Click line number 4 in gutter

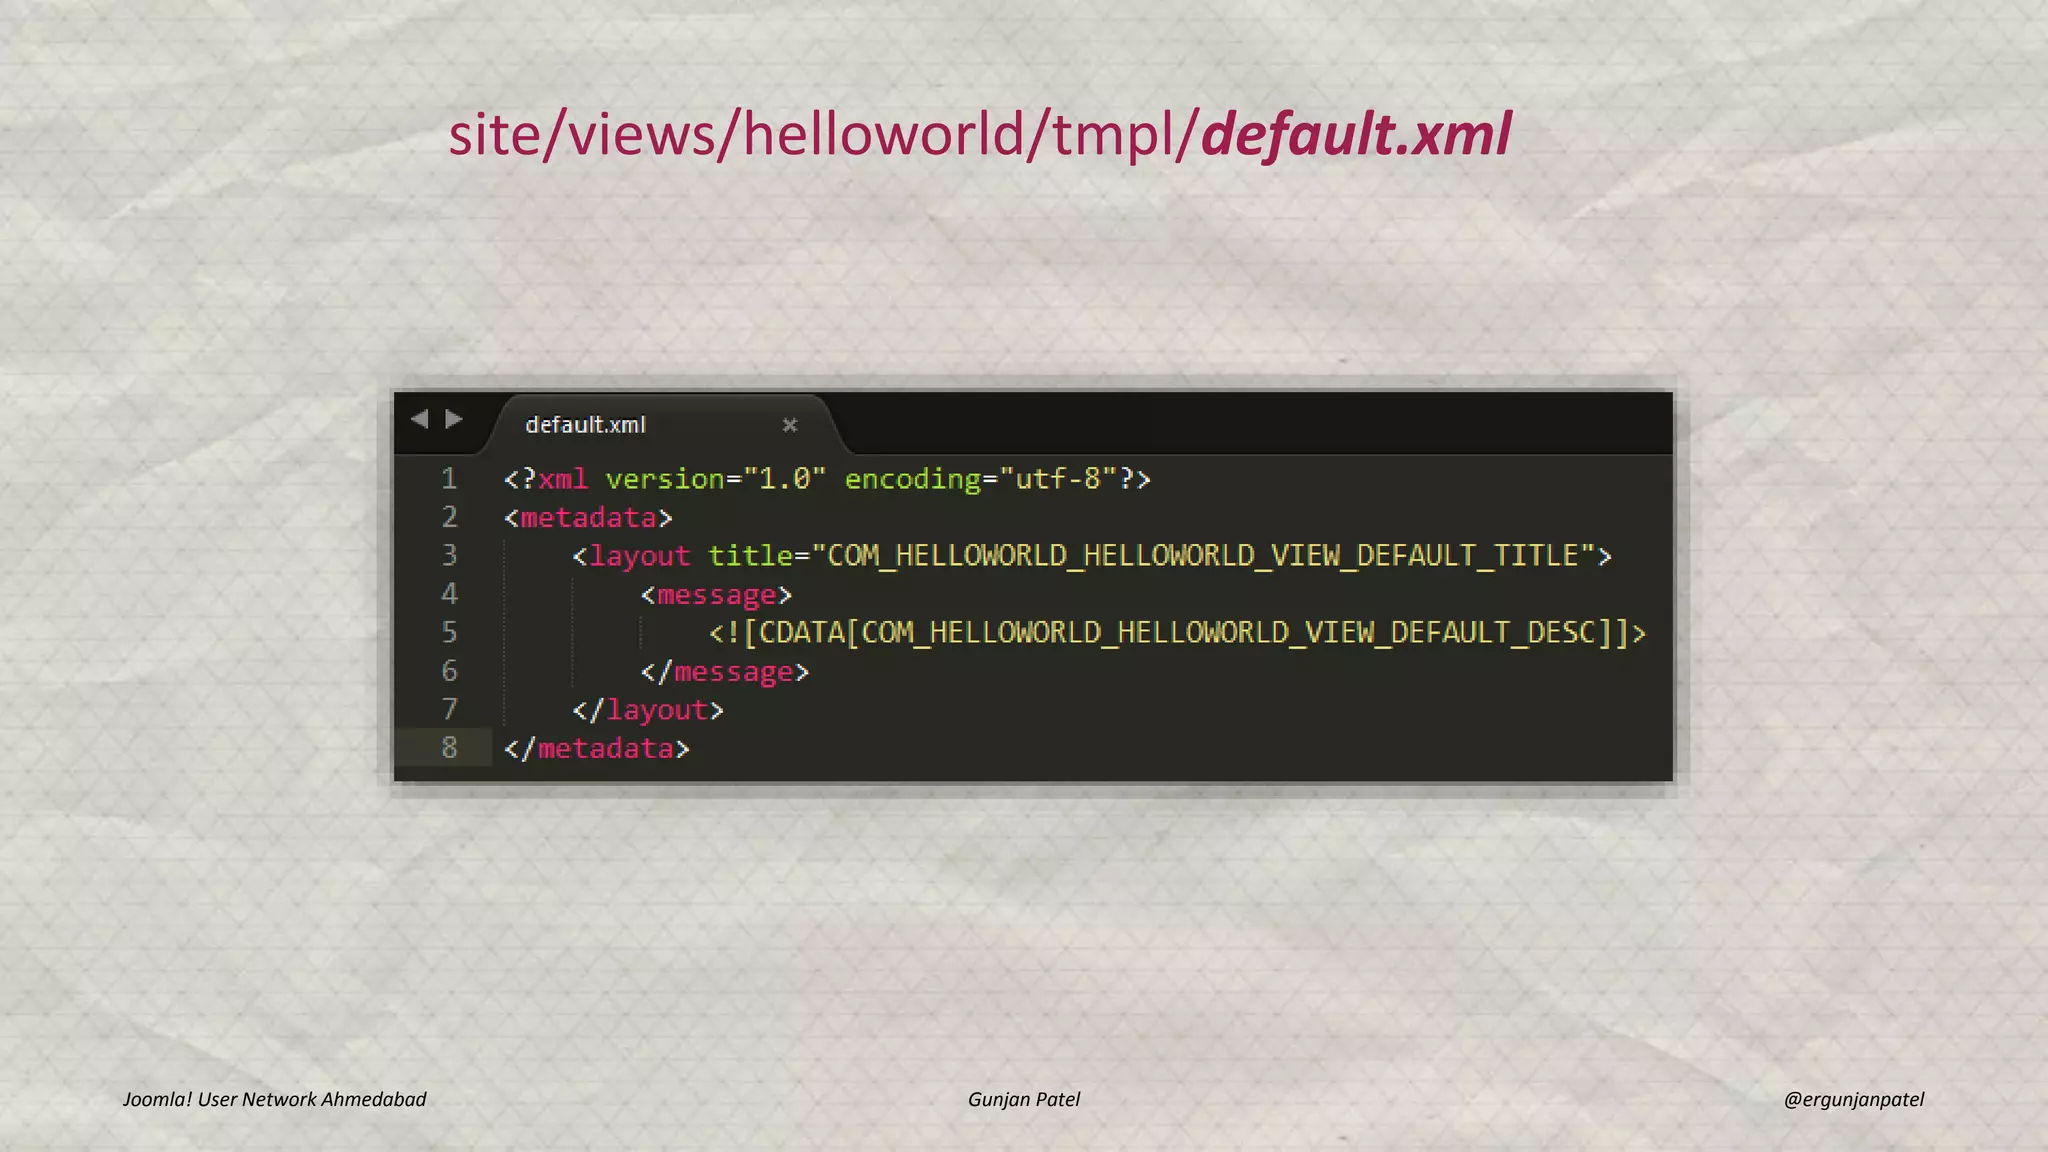449,594
